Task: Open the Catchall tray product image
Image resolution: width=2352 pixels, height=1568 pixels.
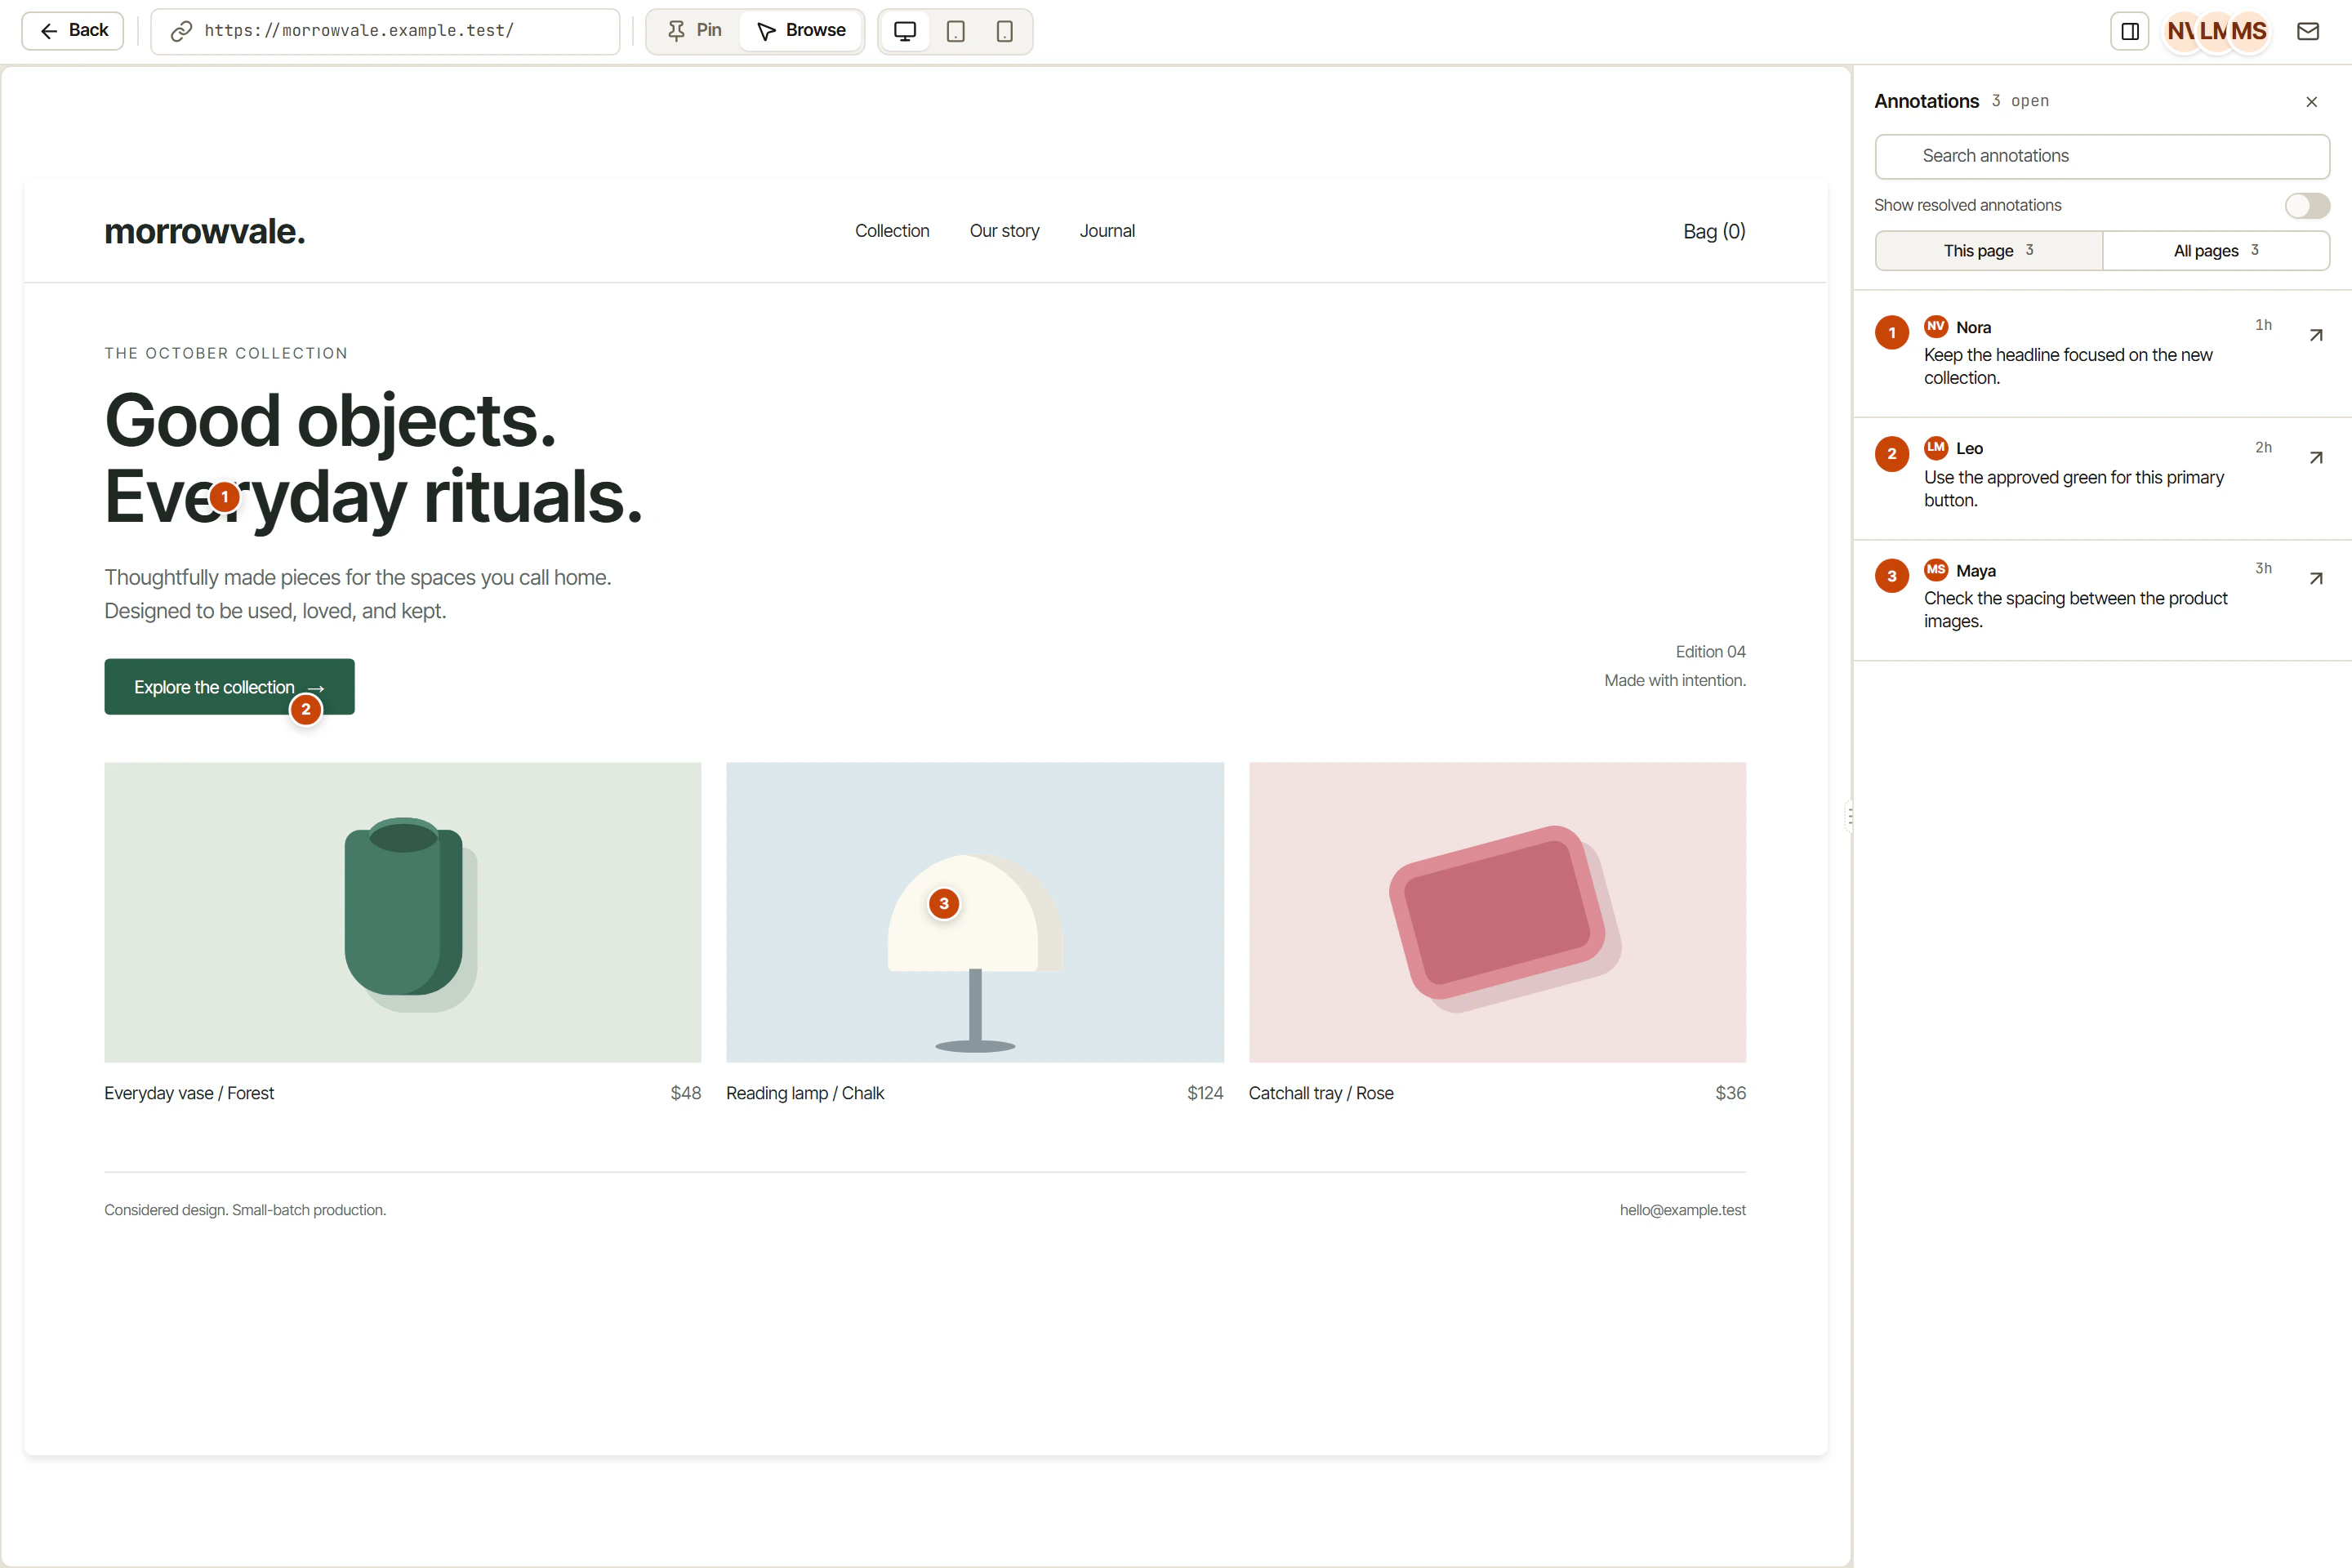Action: pyautogui.click(x=1497, y=912)
